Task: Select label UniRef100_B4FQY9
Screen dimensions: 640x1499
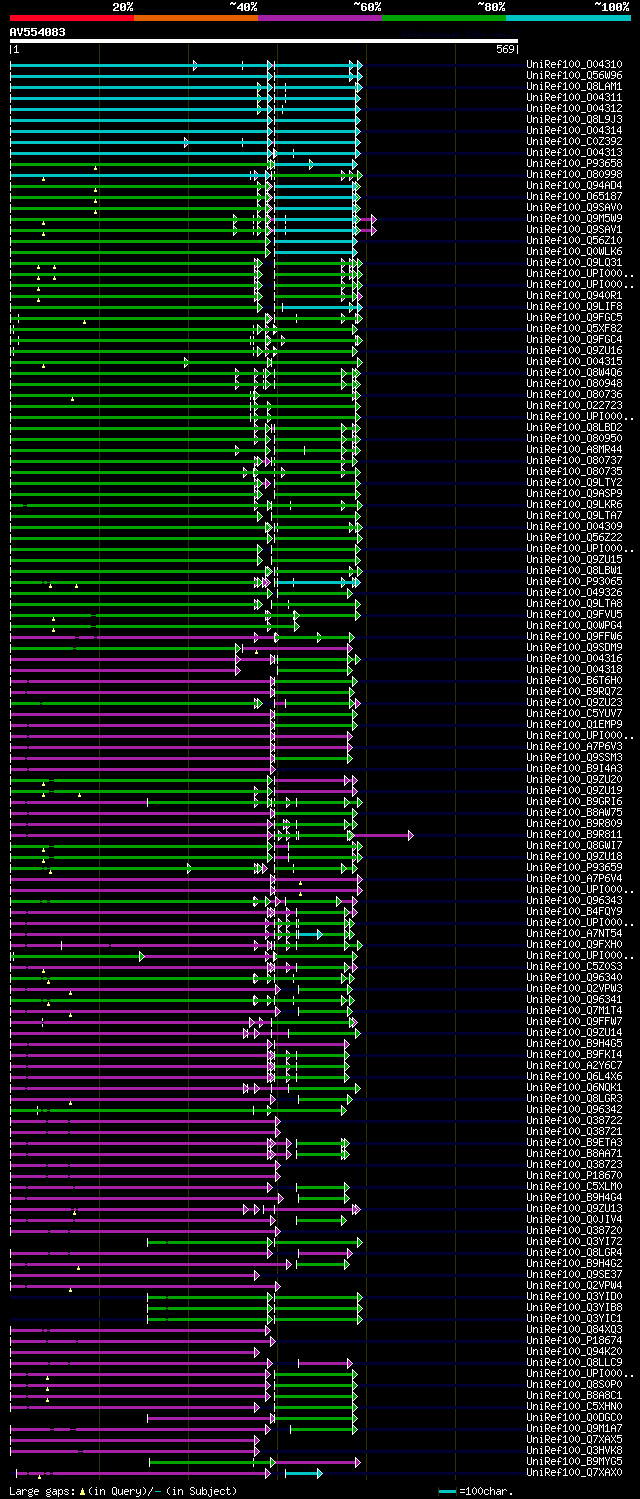Action: 574,911
